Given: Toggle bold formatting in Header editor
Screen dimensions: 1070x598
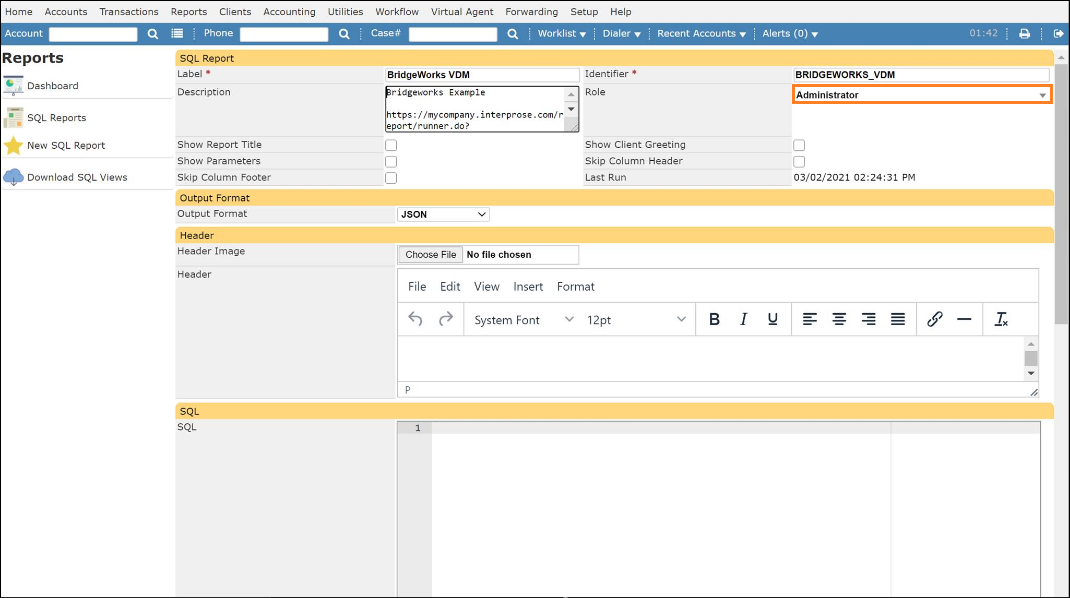Looking at the screenshot, I should point(714,319).
